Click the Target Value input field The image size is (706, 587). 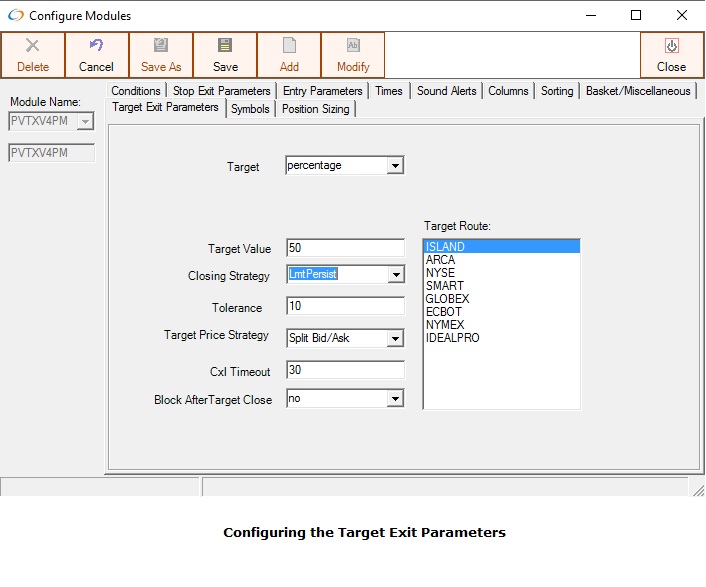point(344,248)
